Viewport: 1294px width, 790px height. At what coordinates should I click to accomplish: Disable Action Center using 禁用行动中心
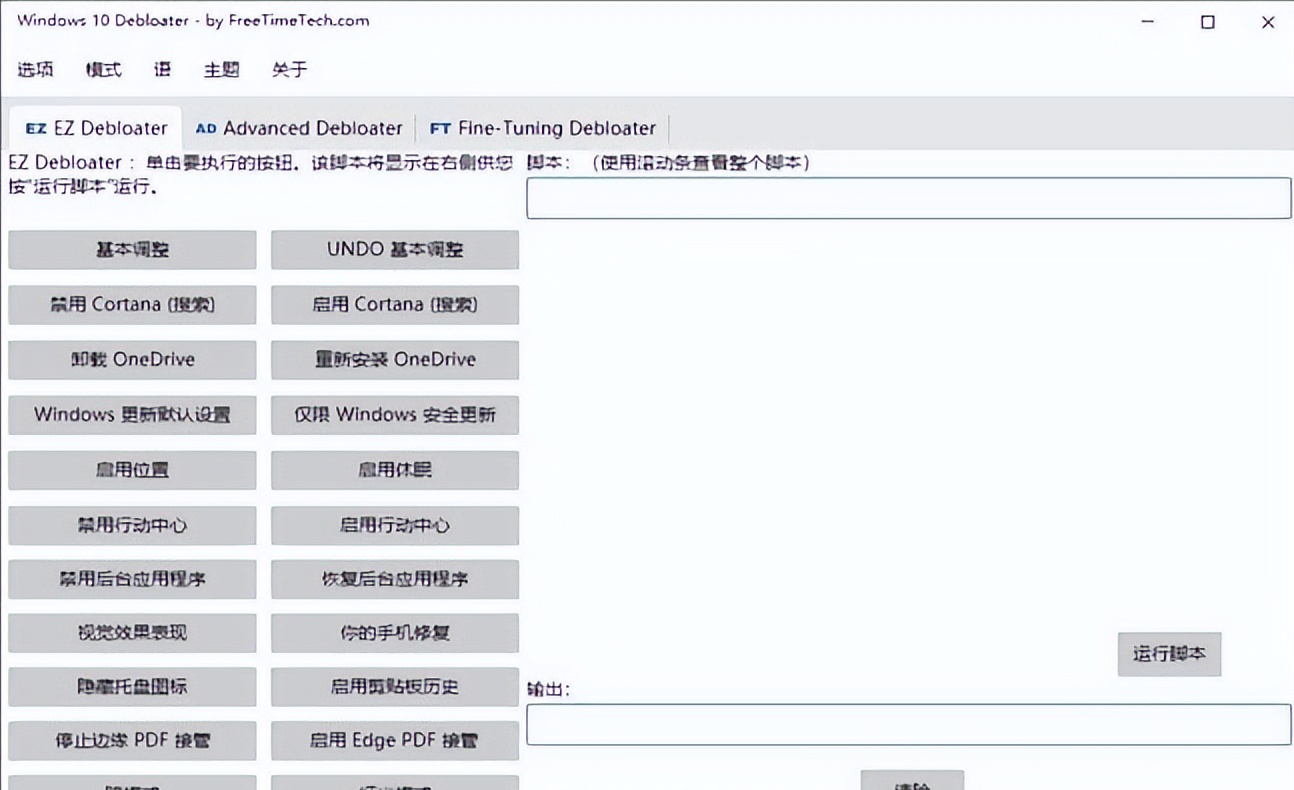131,525
